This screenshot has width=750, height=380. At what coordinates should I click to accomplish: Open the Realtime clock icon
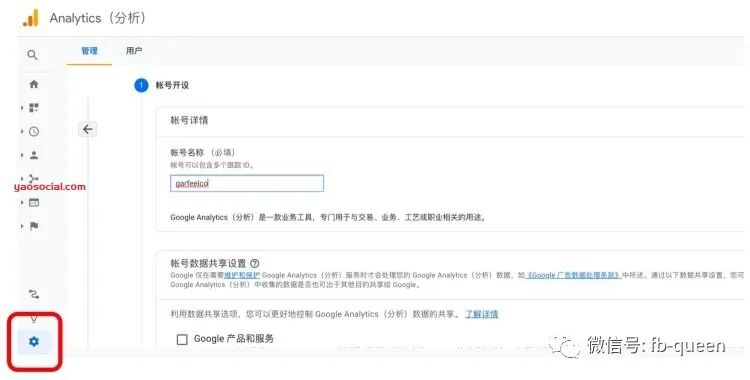(x=34, y=132)
